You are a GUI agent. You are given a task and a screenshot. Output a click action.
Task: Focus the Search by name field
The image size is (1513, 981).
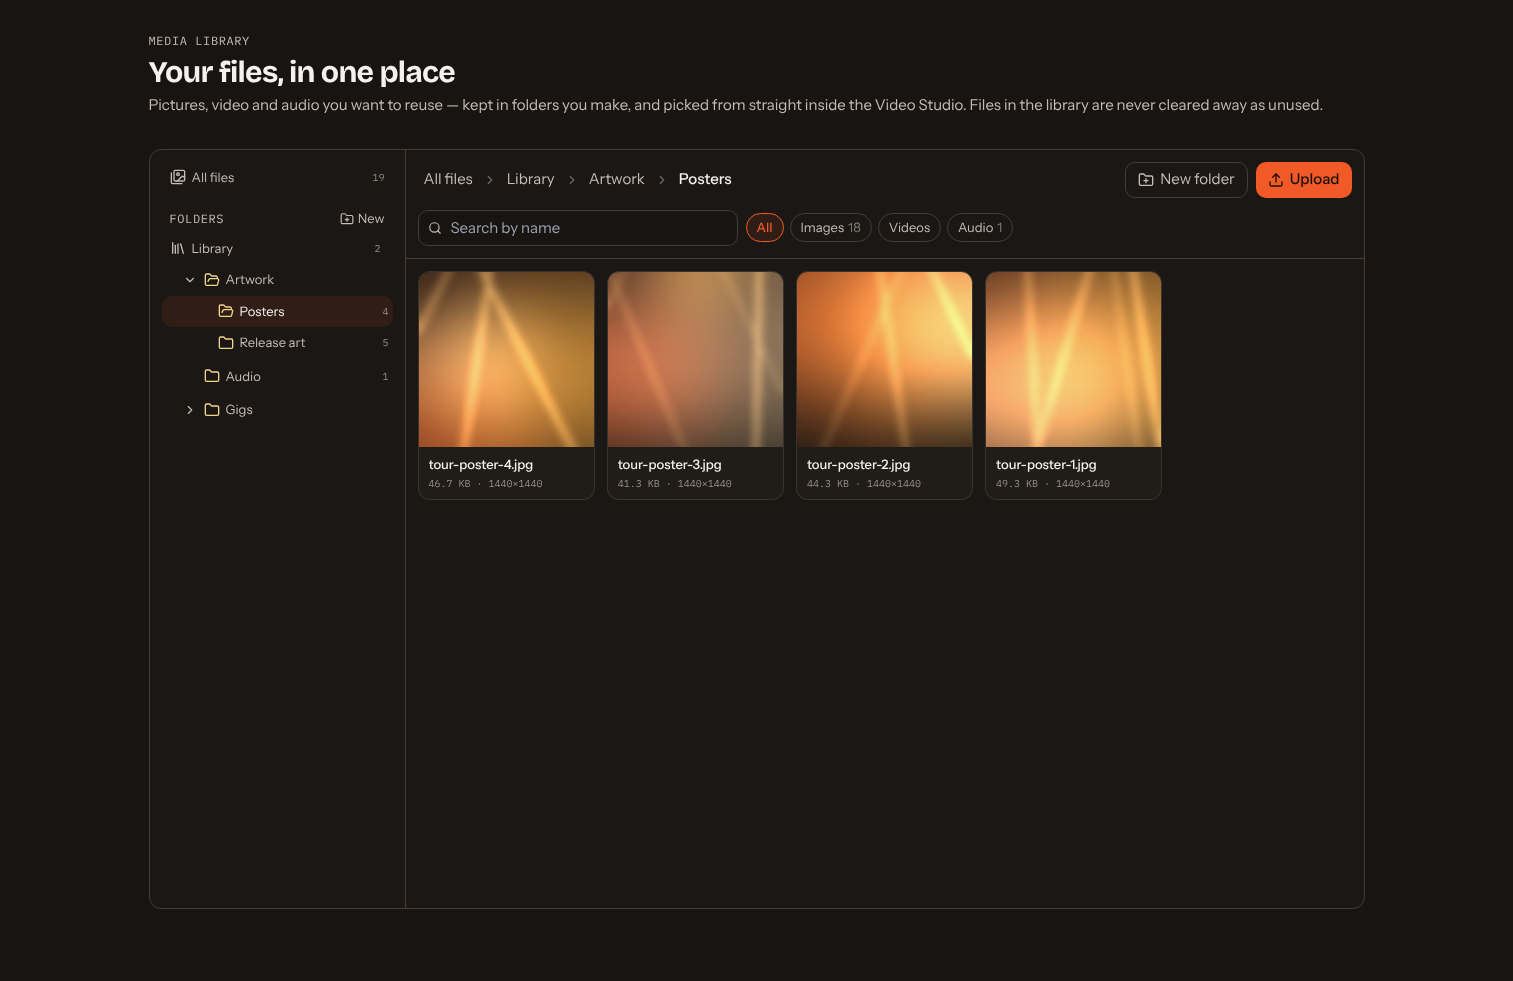coord(578,228)
